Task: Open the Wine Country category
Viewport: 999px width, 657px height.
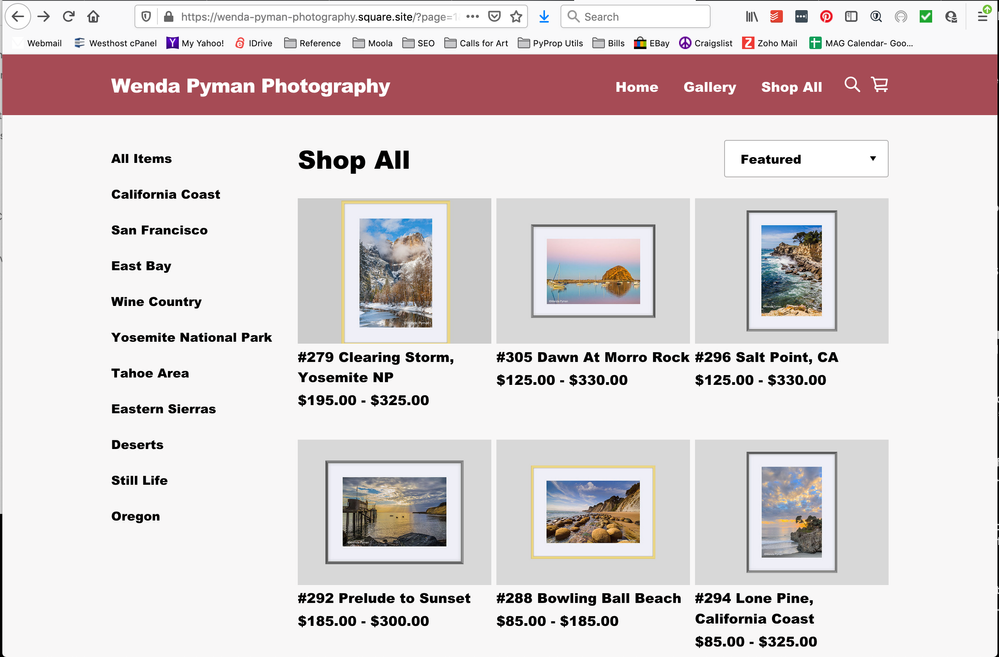Action: (x=156, y=301)
